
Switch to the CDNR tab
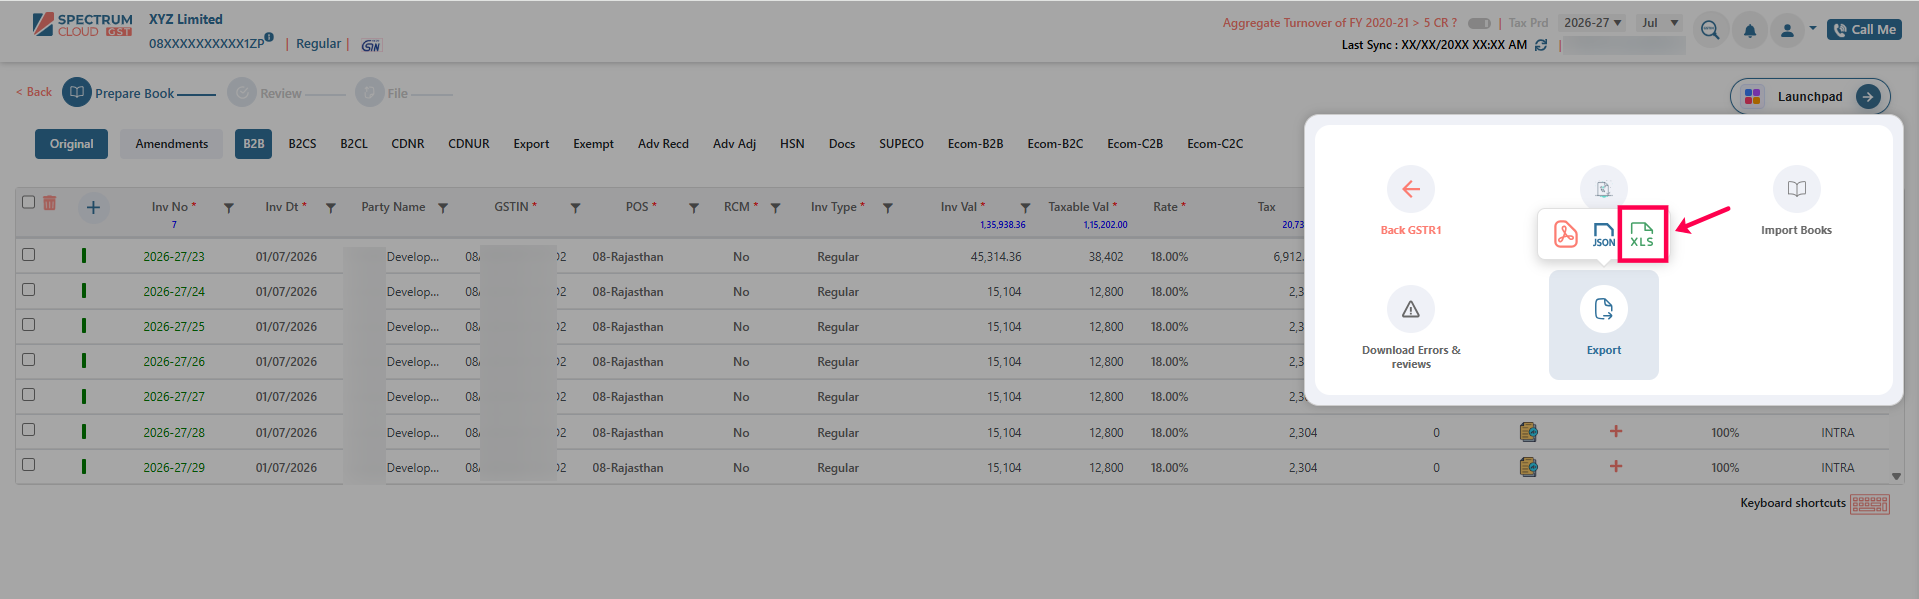tap(408, 144)
